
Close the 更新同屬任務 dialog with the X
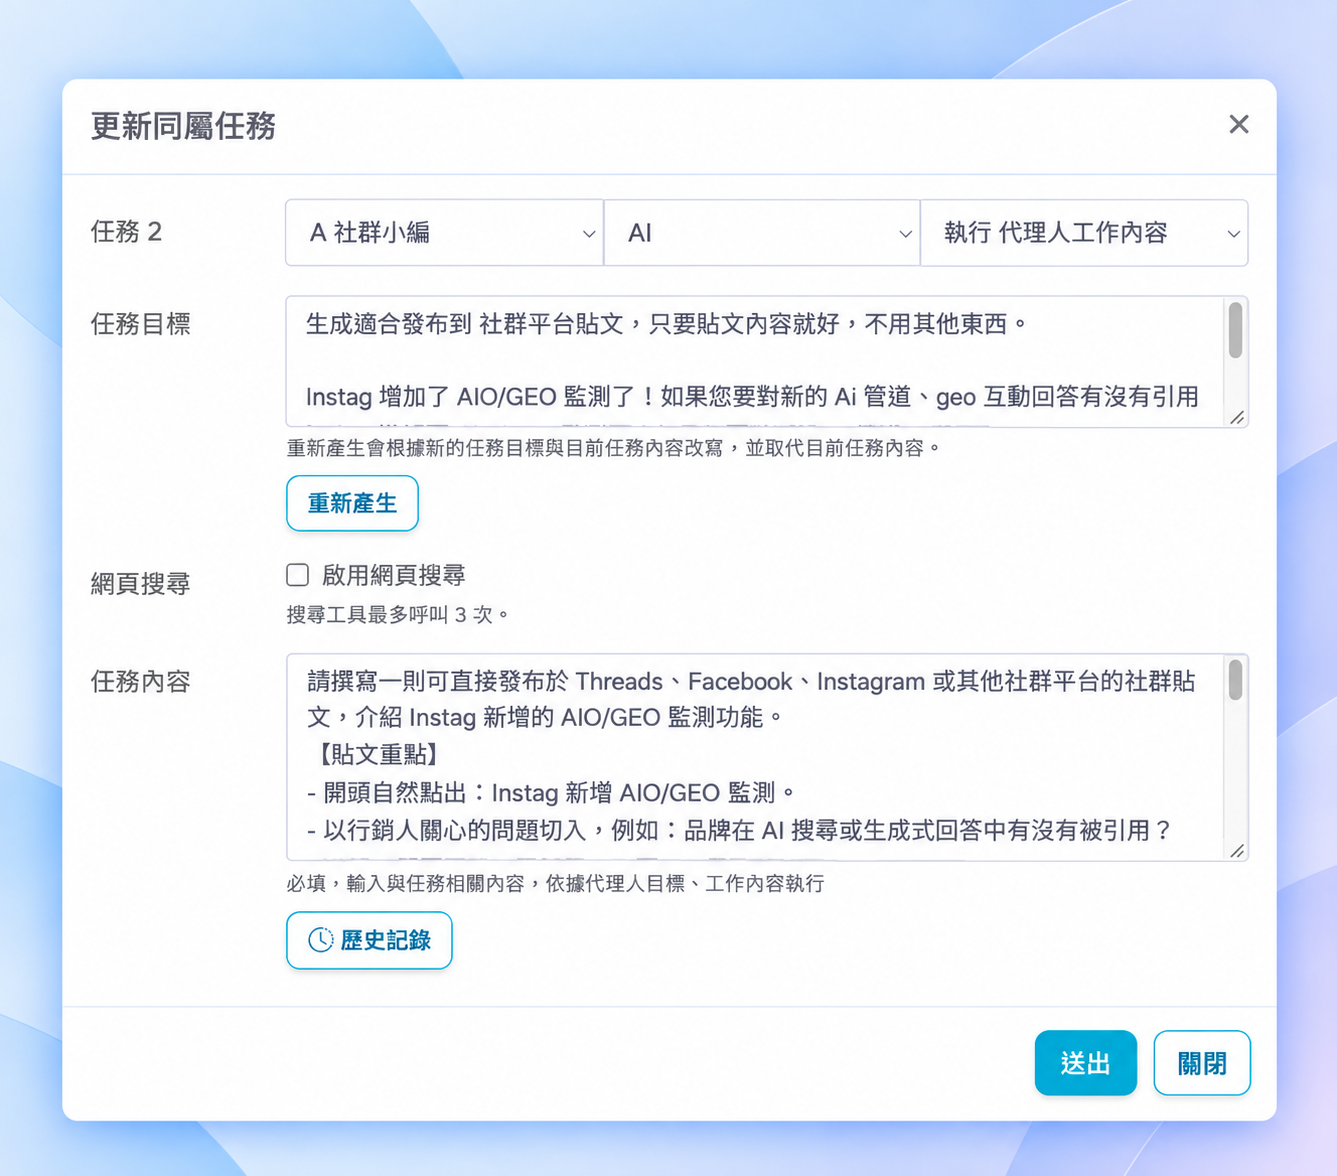pos(1239,124)
